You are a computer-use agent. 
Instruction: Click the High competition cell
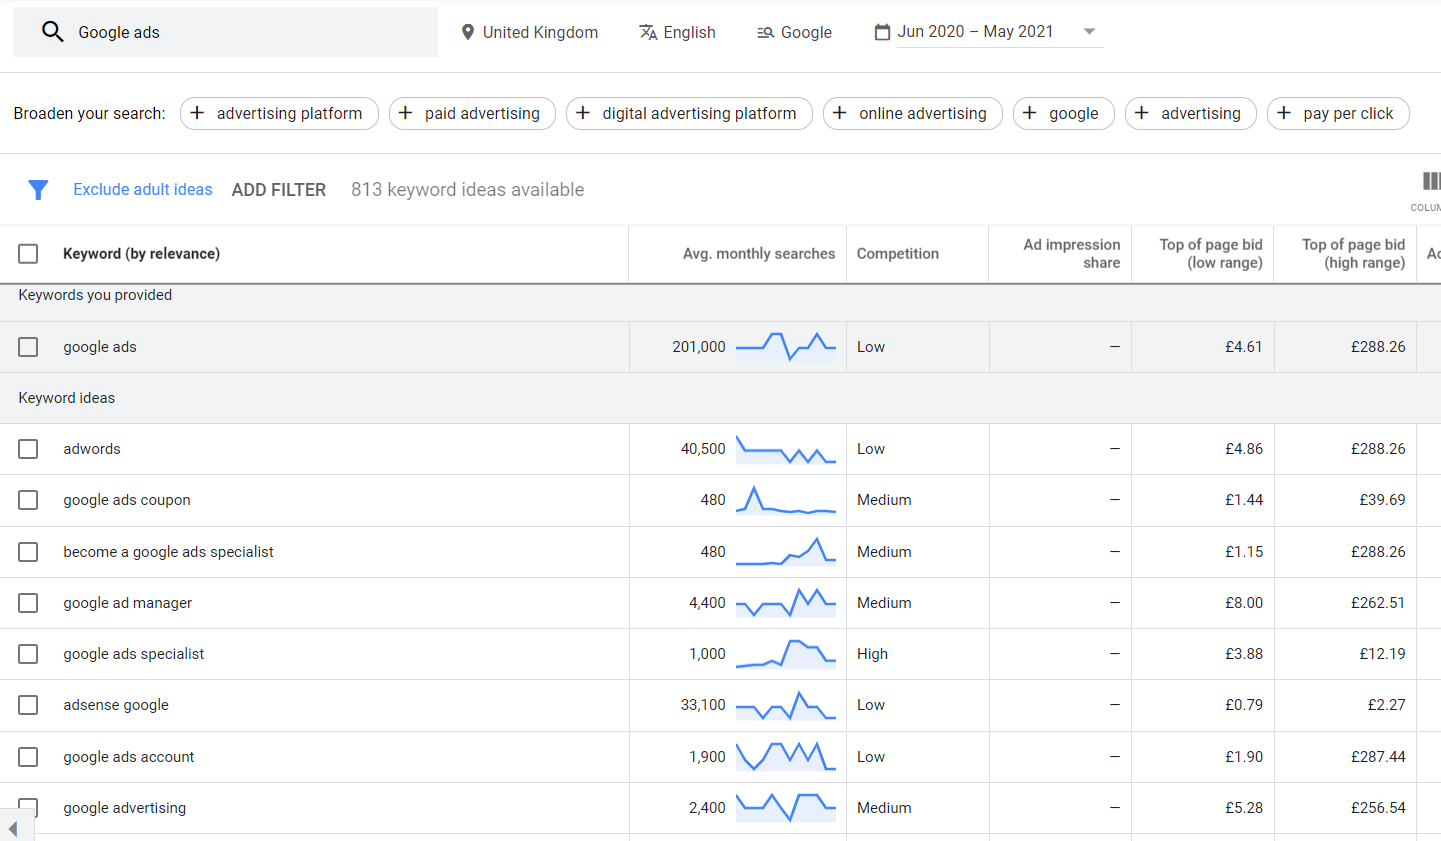(x=872, y=654)
